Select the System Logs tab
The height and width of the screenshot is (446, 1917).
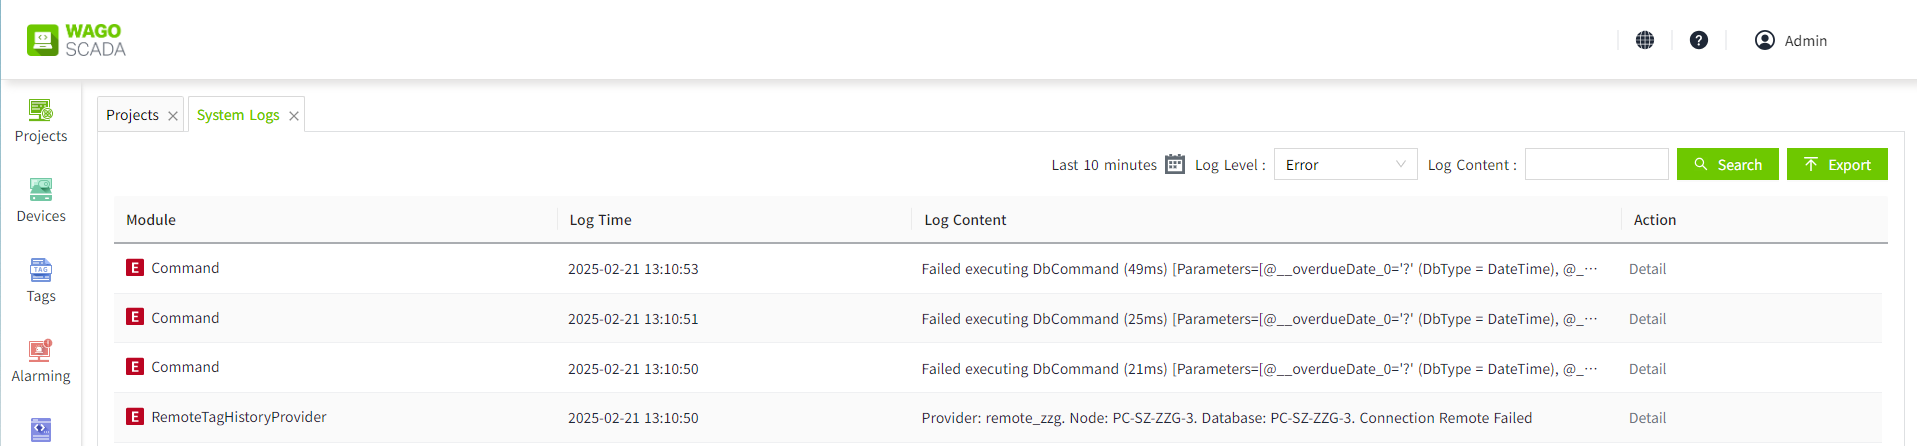click(238, 115)
